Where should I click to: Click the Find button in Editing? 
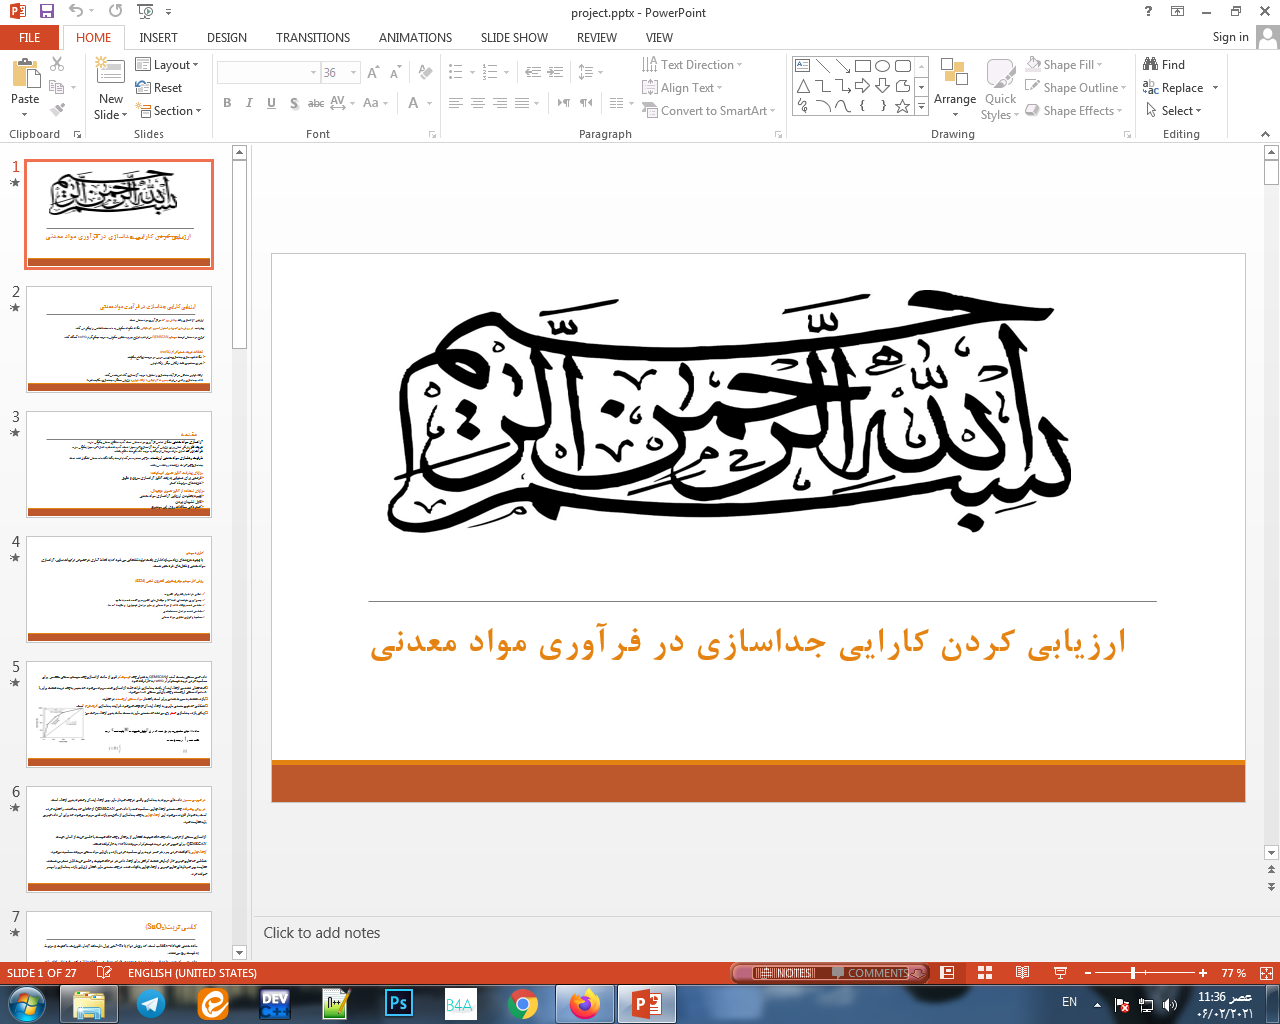[x=1164, y=65]
